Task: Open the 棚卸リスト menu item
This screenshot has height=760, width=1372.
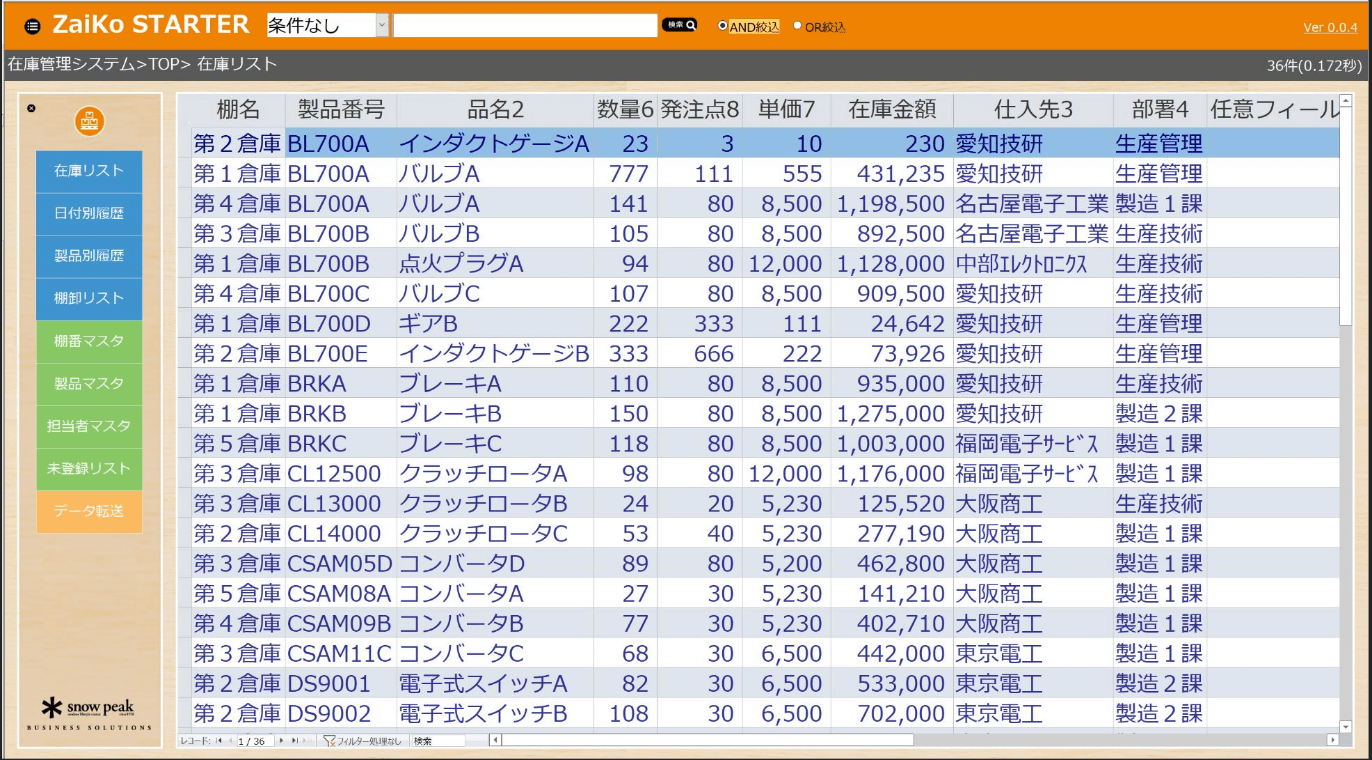Action: click(x=89, y=298)
